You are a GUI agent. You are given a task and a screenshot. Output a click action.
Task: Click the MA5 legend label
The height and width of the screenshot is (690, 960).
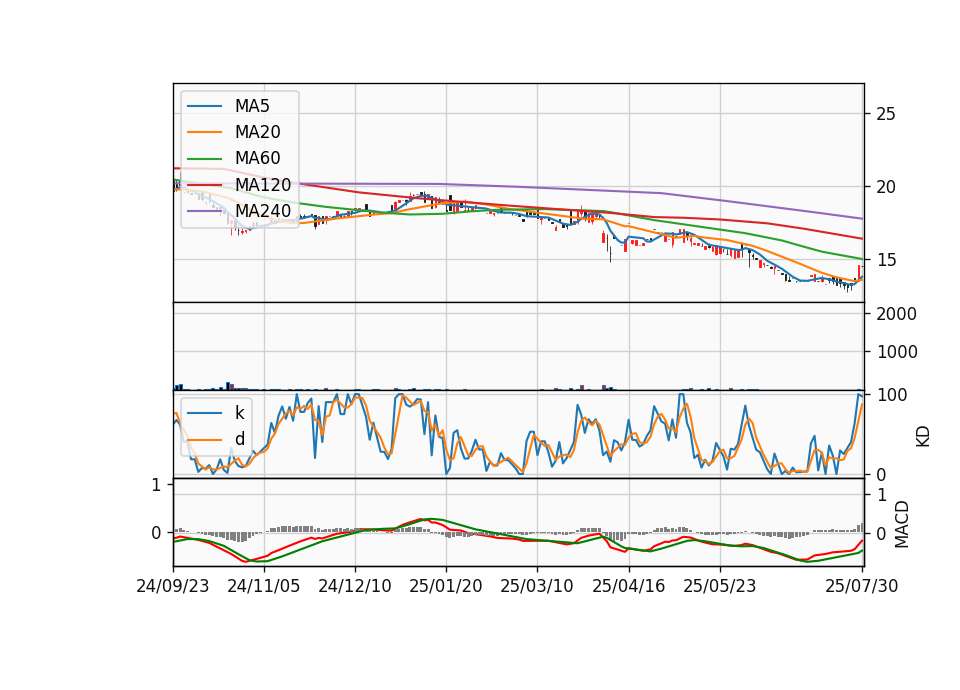point(252,106)
